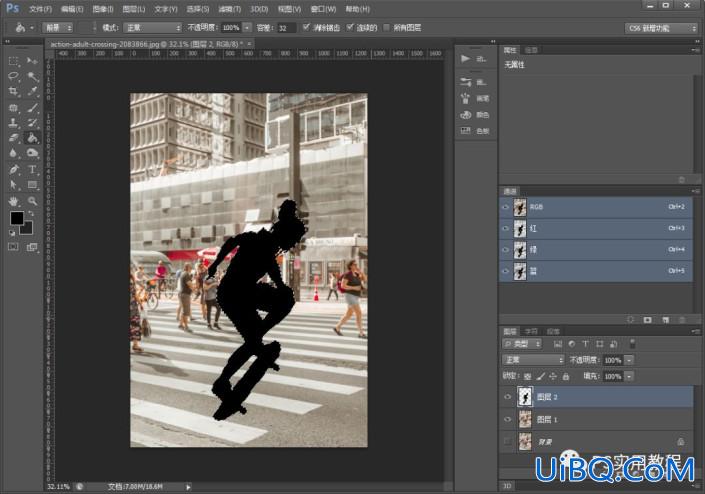The image size is (705, 494).
Task: Edit the tolerance value field
Action: tap(286, 28)
